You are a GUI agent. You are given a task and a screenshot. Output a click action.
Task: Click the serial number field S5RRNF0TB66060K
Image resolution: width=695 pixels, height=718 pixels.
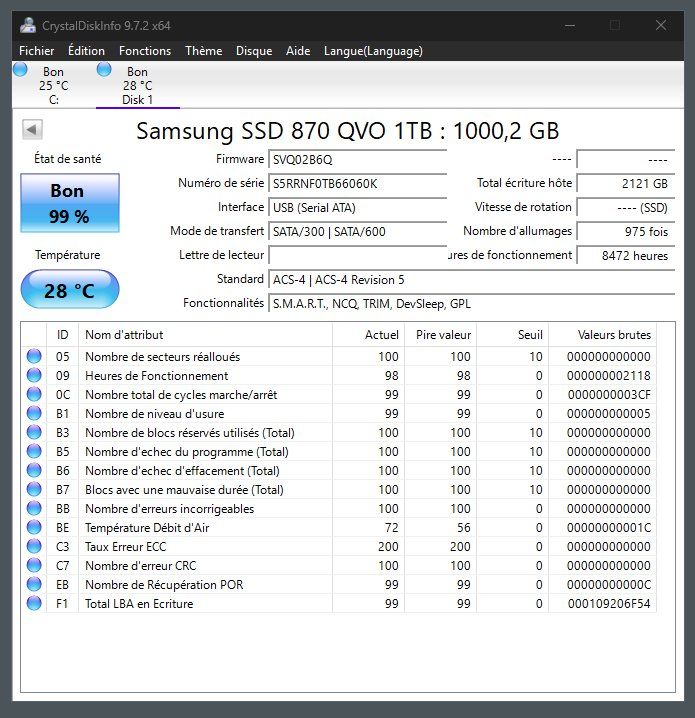tap(357, 184)
